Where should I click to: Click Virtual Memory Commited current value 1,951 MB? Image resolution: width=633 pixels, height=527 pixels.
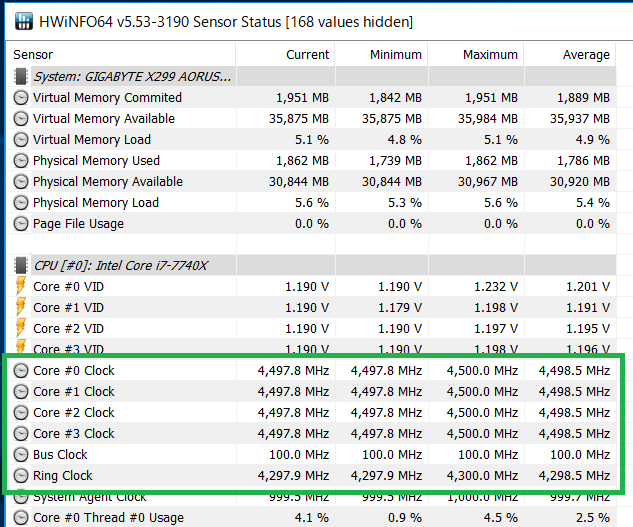point(302,97)
